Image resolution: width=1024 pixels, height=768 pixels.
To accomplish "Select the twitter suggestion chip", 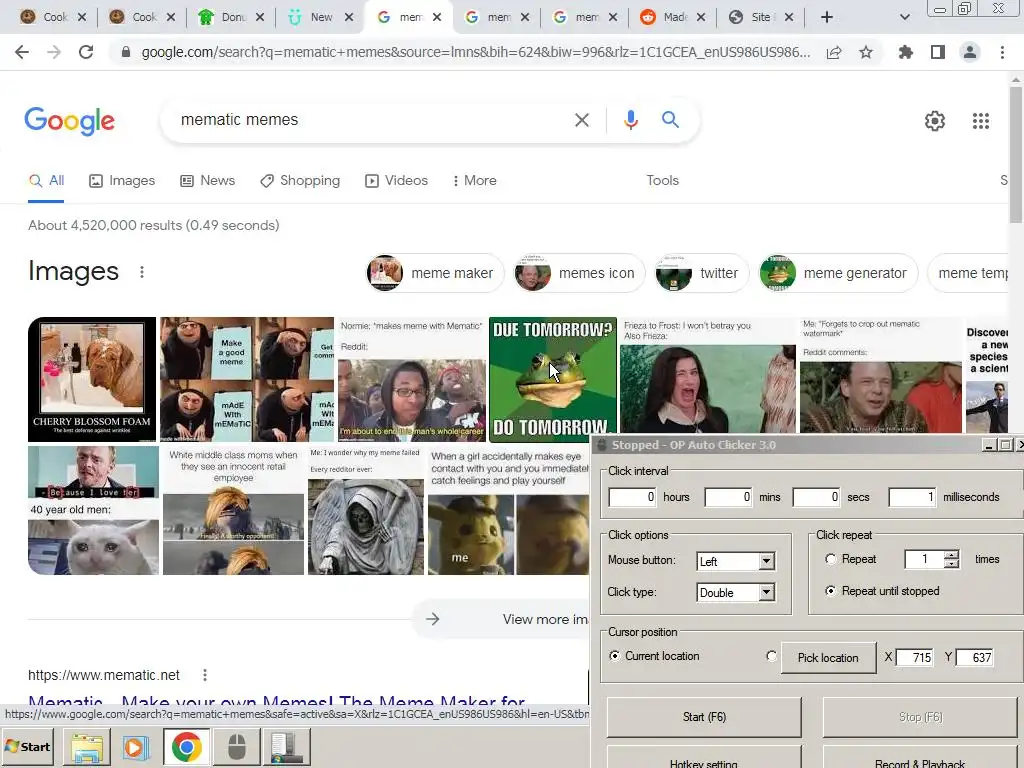I will pyautogui.click(x=701, y=273).
